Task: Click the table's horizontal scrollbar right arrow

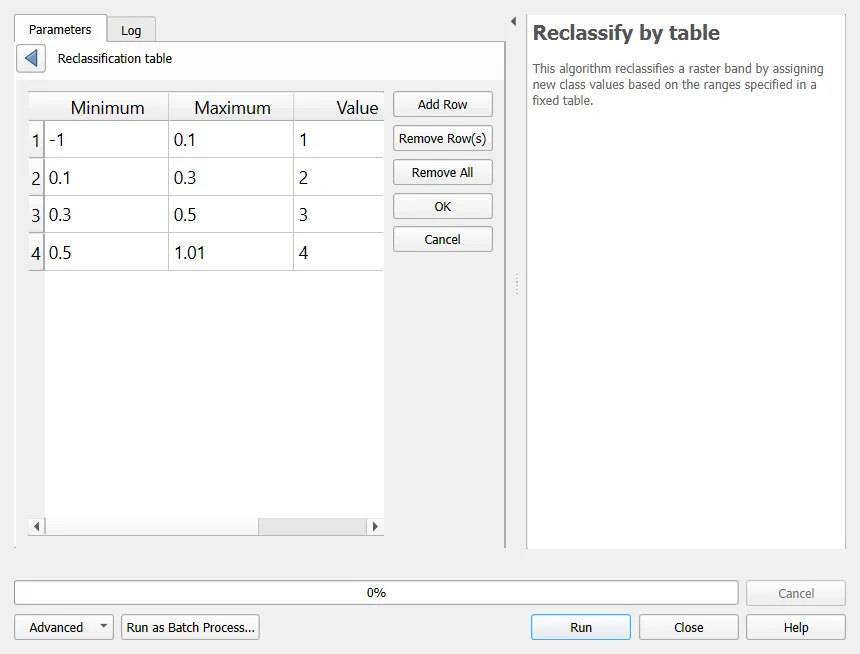Action: pyautogui.click(x=375, y=527)
